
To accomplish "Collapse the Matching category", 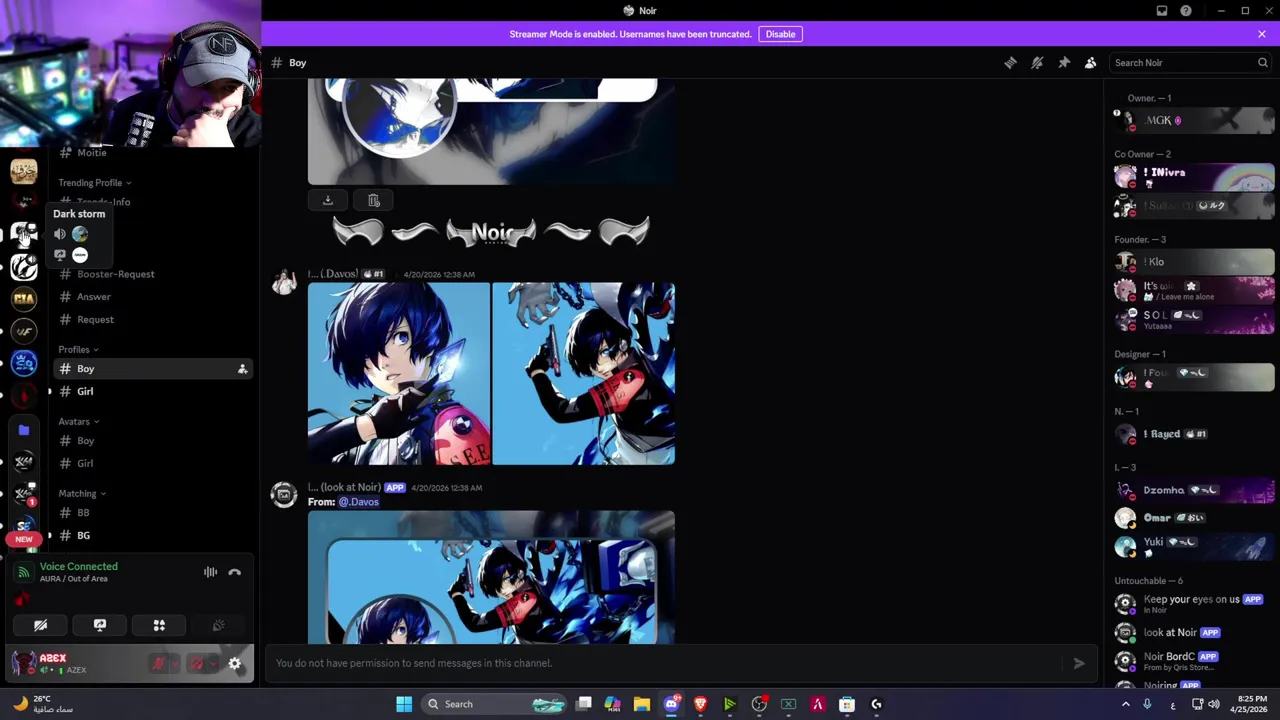I will click(x=82, y=494).
